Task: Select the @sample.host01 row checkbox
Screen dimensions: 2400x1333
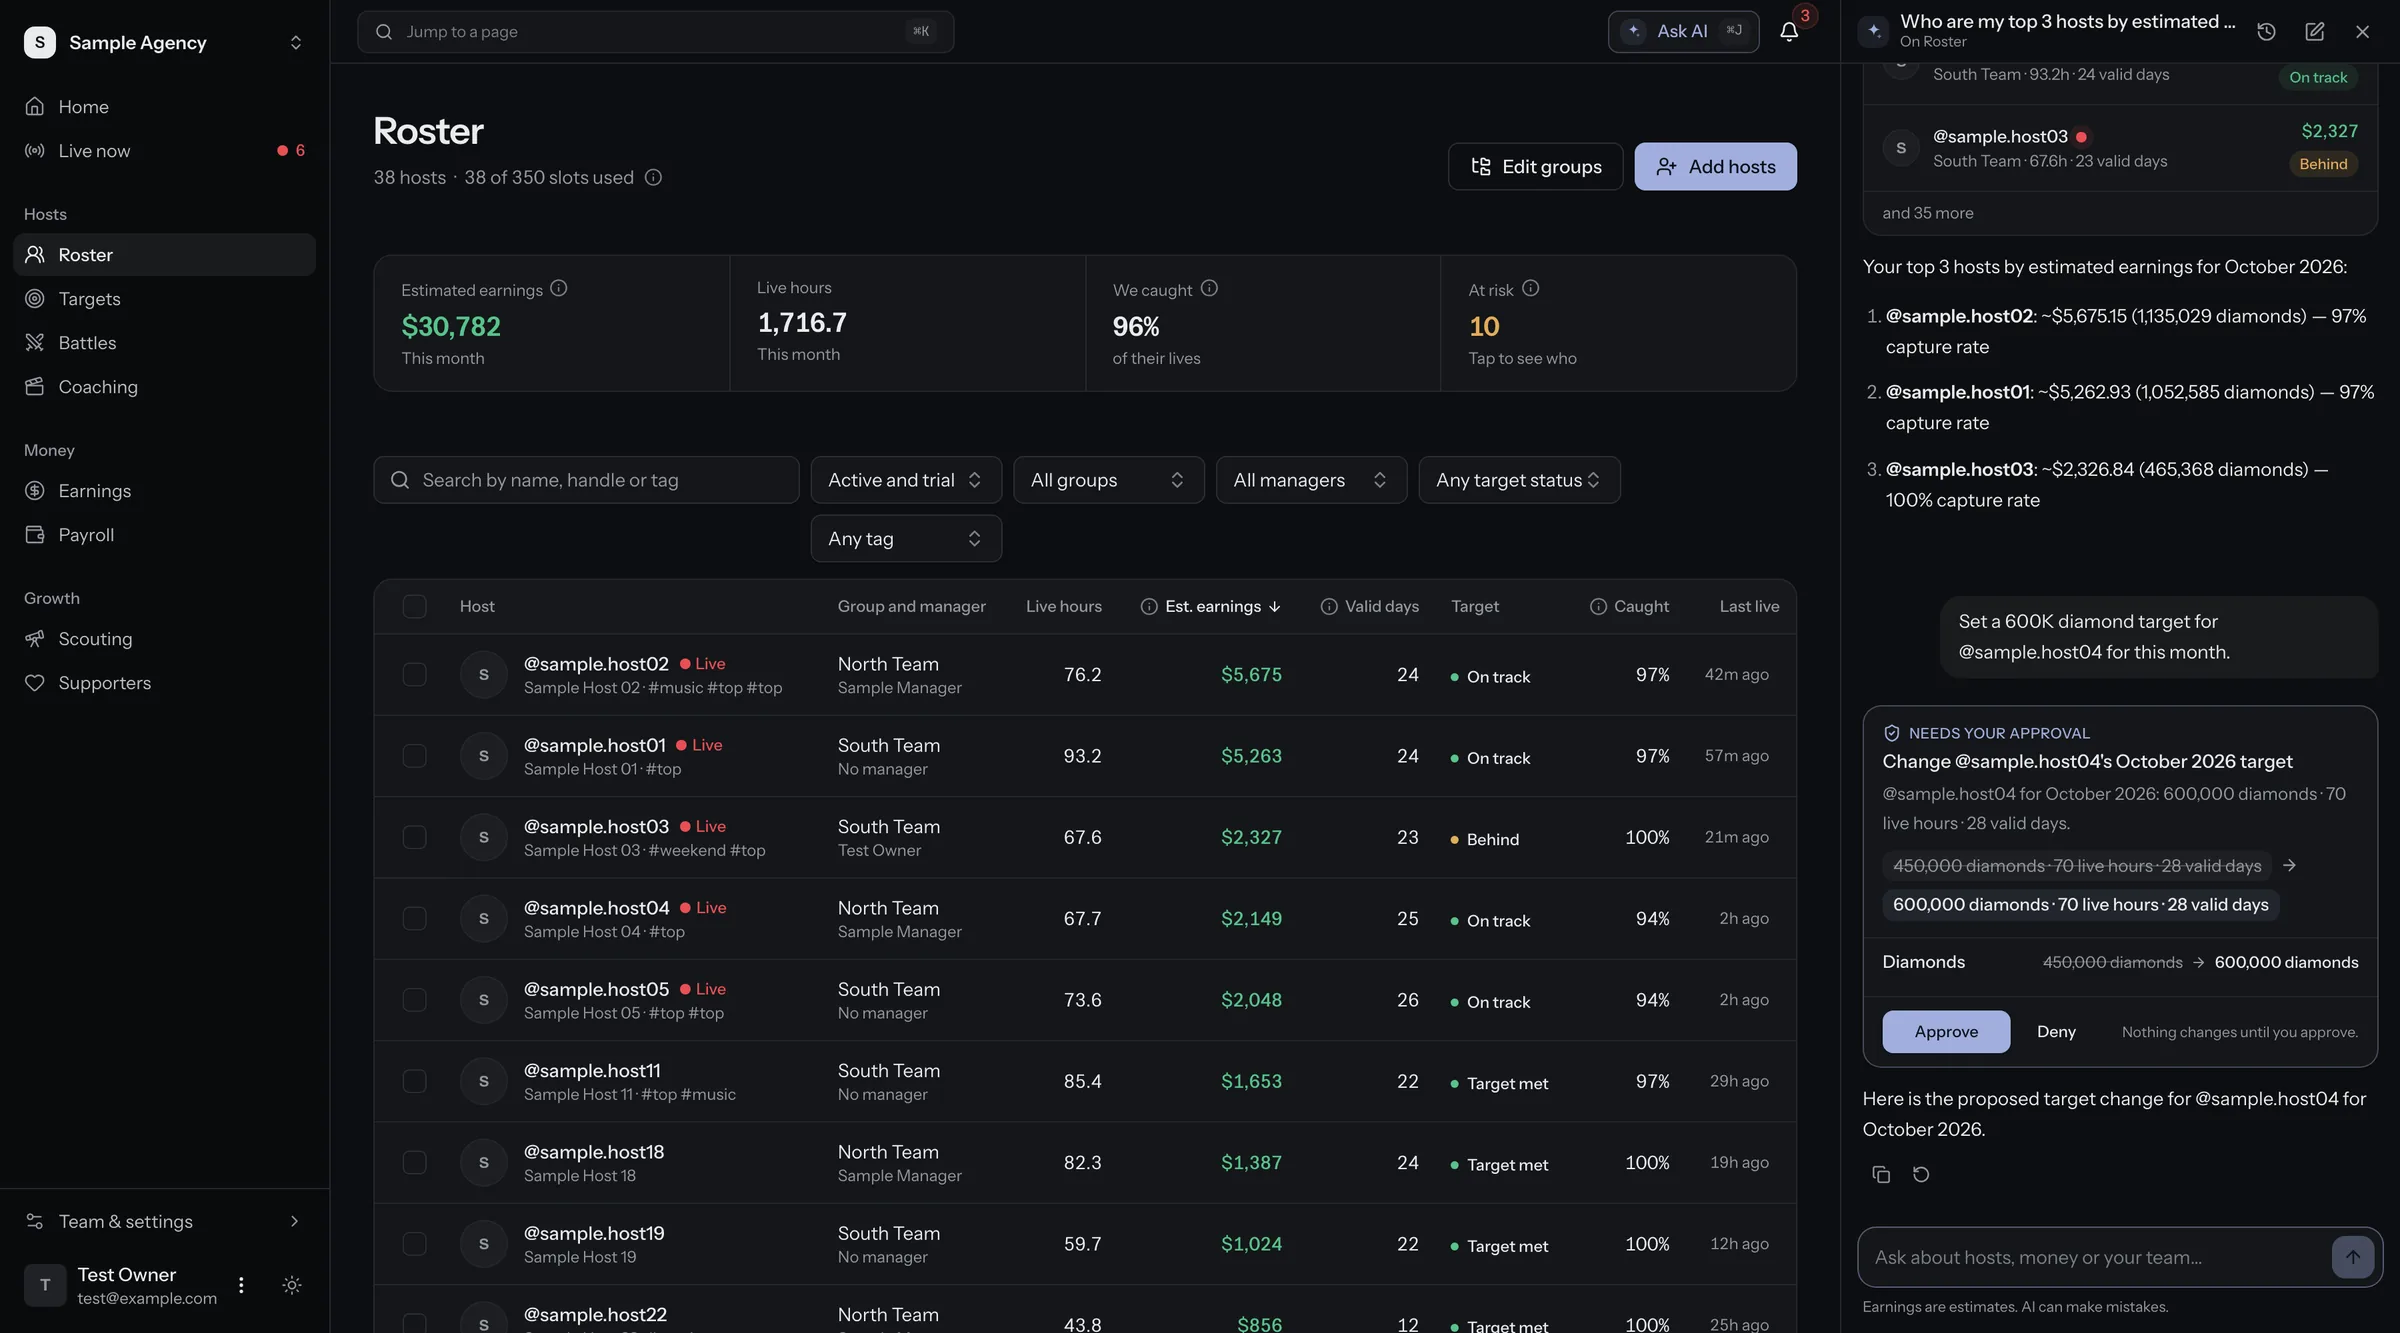Action: [414, 756]
